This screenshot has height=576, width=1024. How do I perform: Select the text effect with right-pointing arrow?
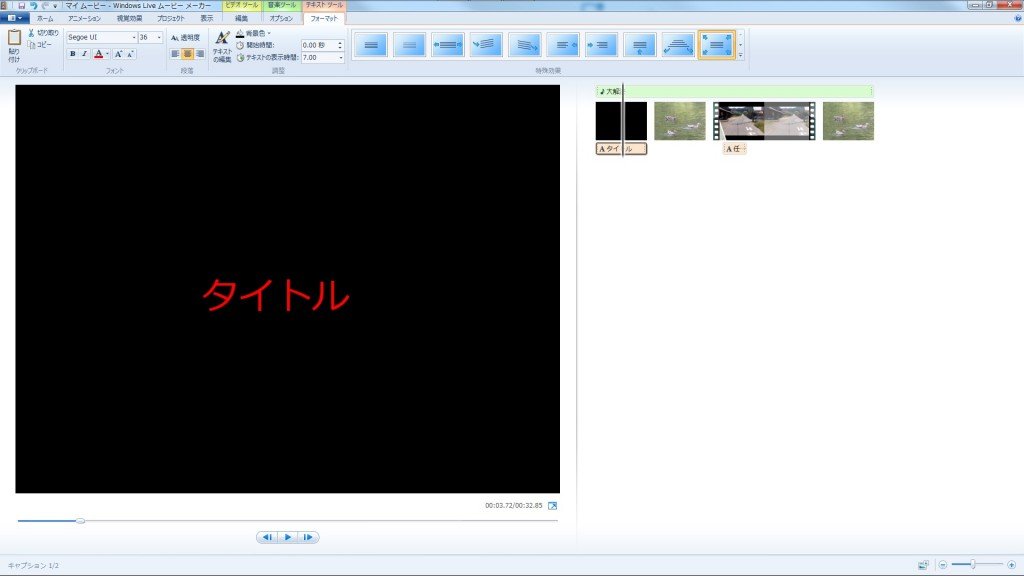[601, 45]
